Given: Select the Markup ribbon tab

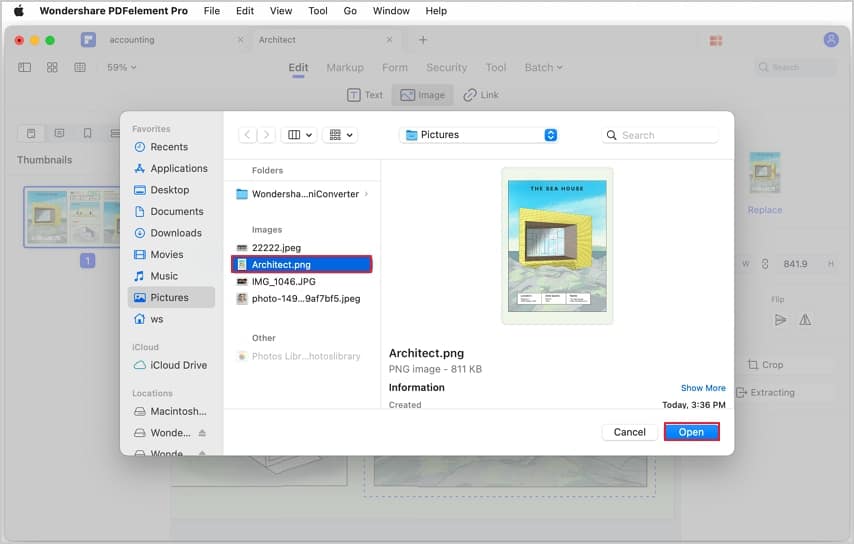Looking at the screenshot, I should click(345, 68).
